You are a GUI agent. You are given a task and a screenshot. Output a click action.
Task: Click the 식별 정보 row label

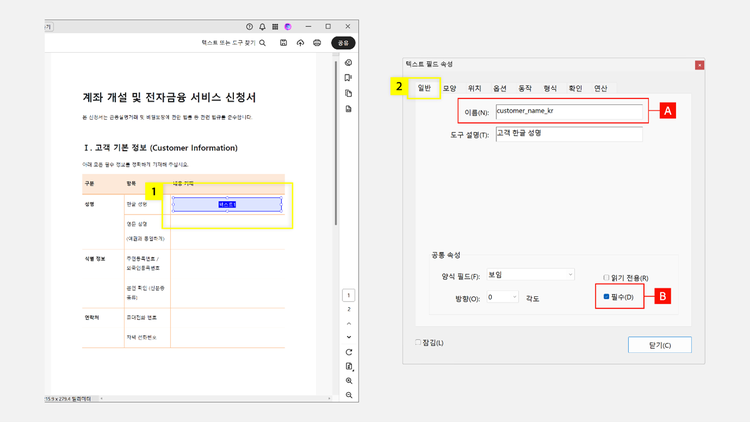(x=95, y=259)
